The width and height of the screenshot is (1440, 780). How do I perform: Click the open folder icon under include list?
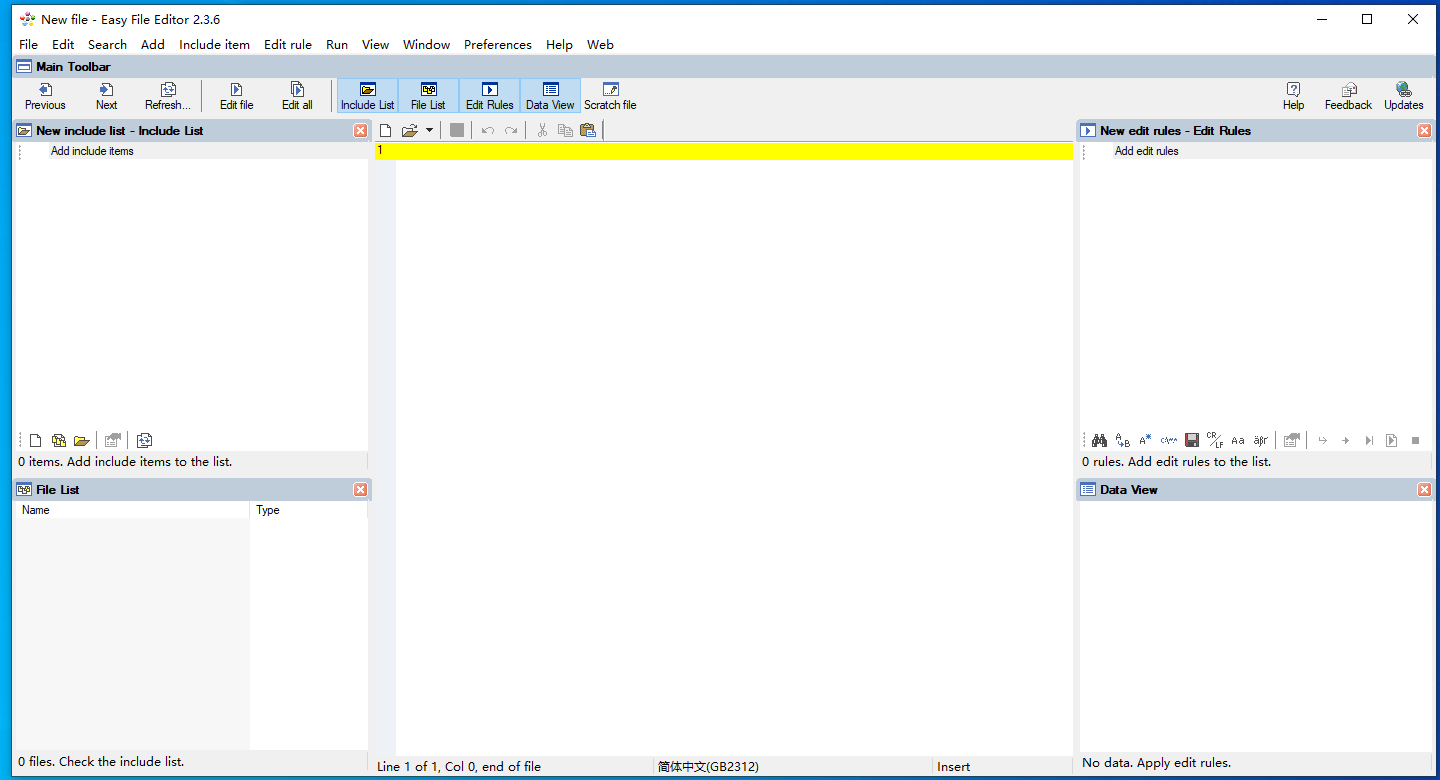click(x=82, y=440)
